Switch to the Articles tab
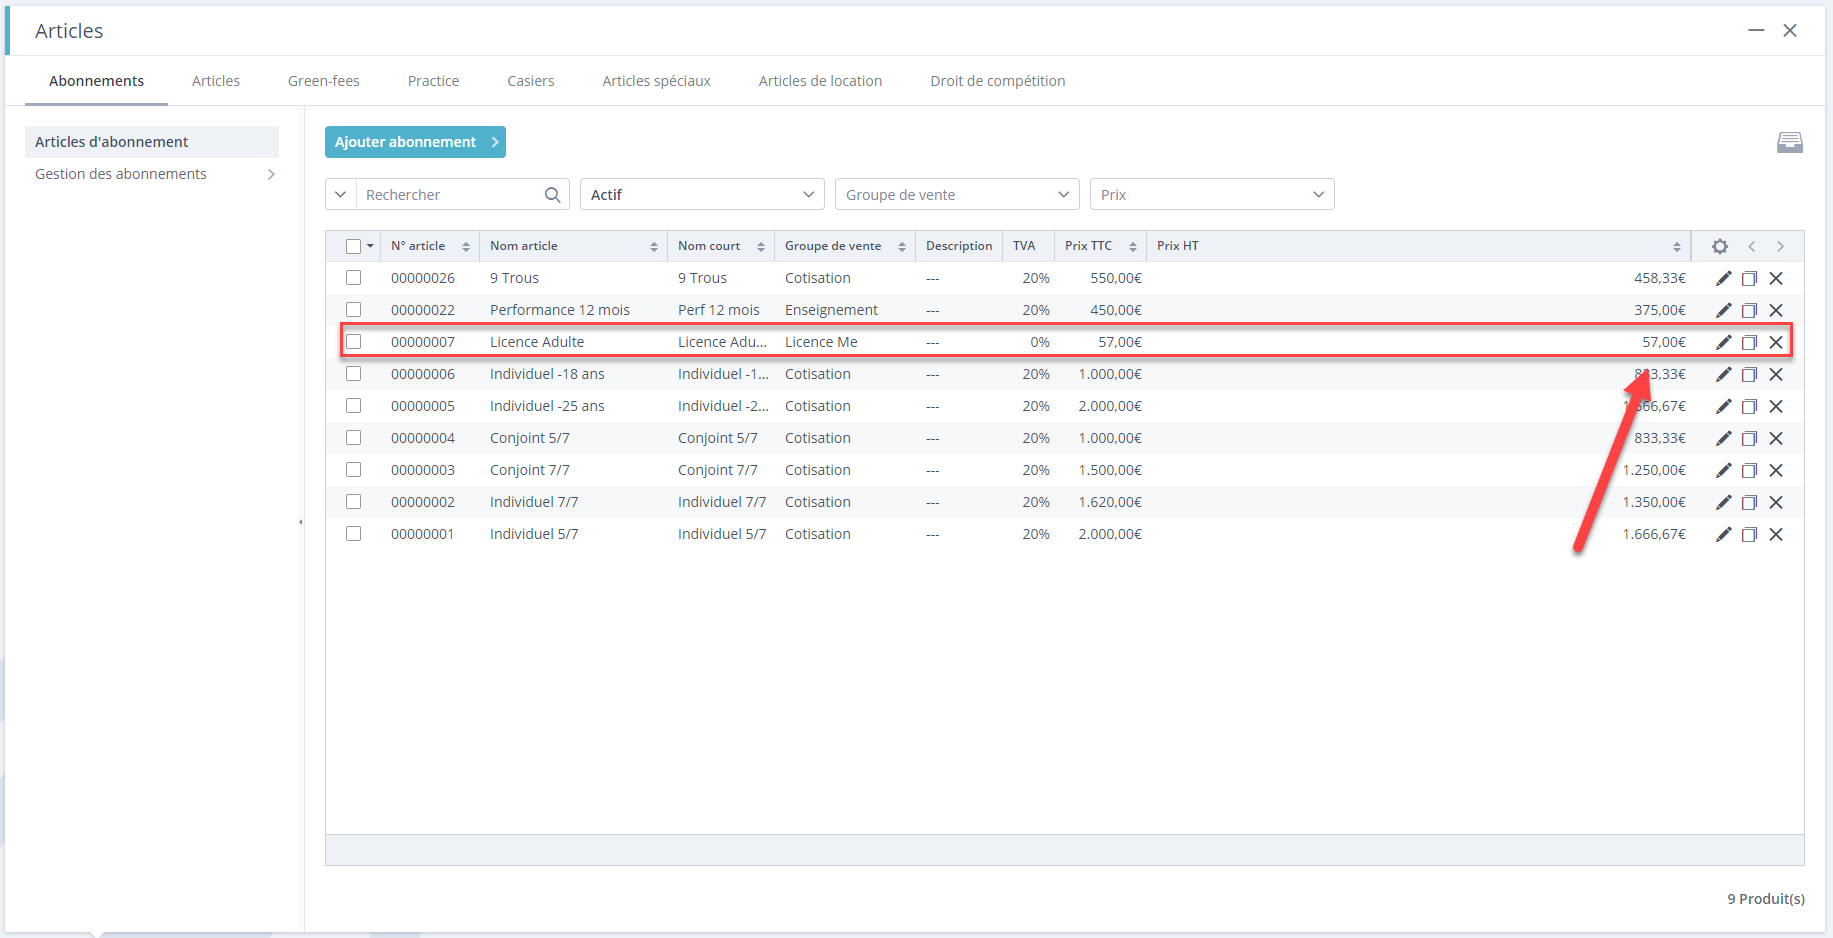The image size is (1833, 938). click(216, 81)
